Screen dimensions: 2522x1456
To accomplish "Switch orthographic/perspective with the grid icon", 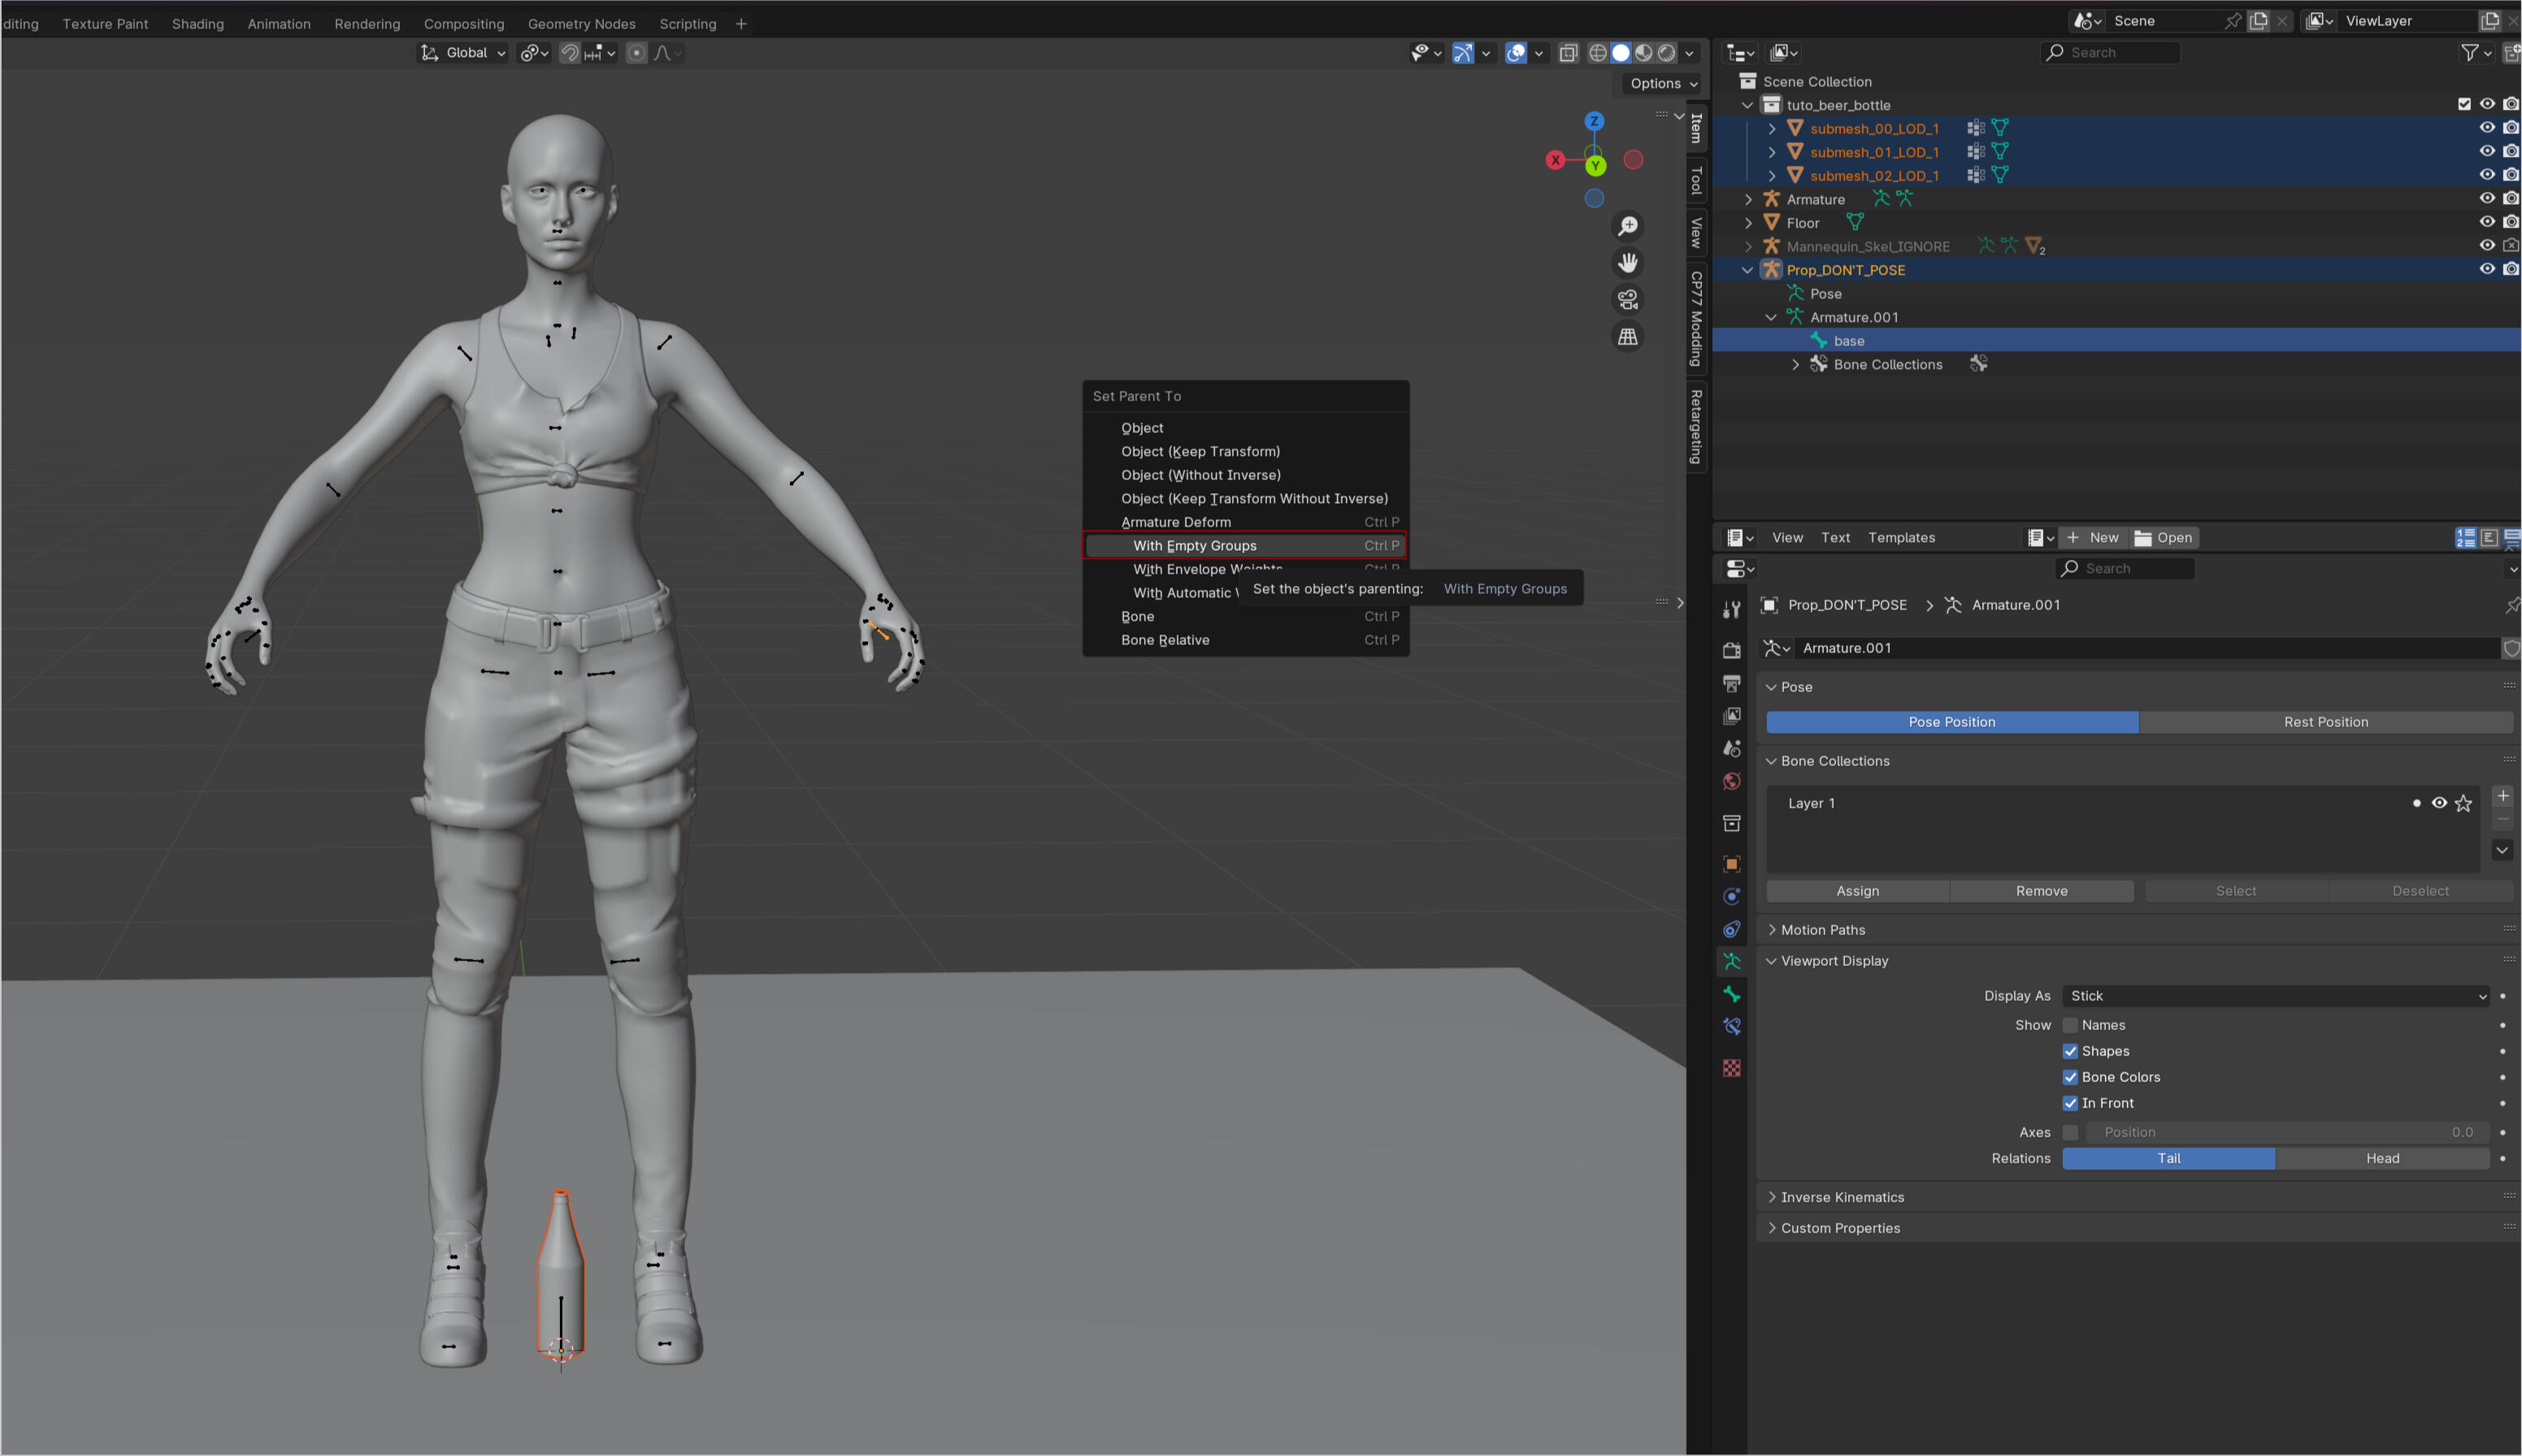I will click(x=1628, y=337).
